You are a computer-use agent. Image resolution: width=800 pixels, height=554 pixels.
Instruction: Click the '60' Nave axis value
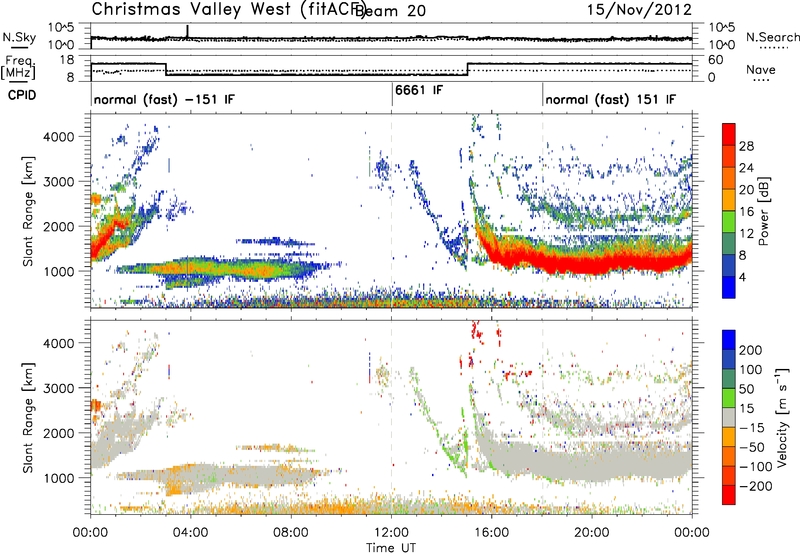point(716,60)
